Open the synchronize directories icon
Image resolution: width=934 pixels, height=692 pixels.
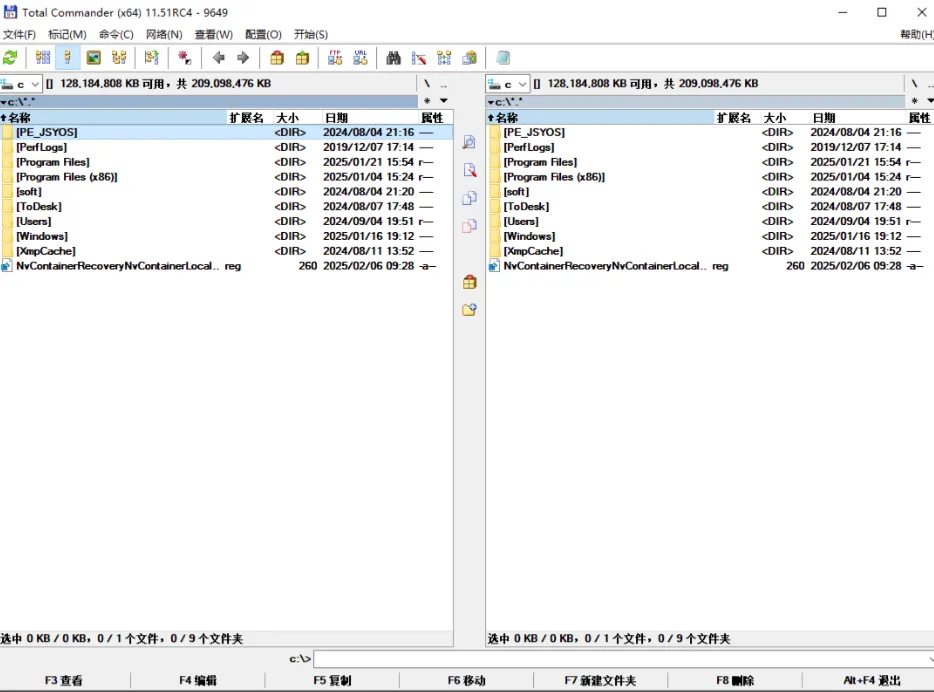click(x=444, y=58)
